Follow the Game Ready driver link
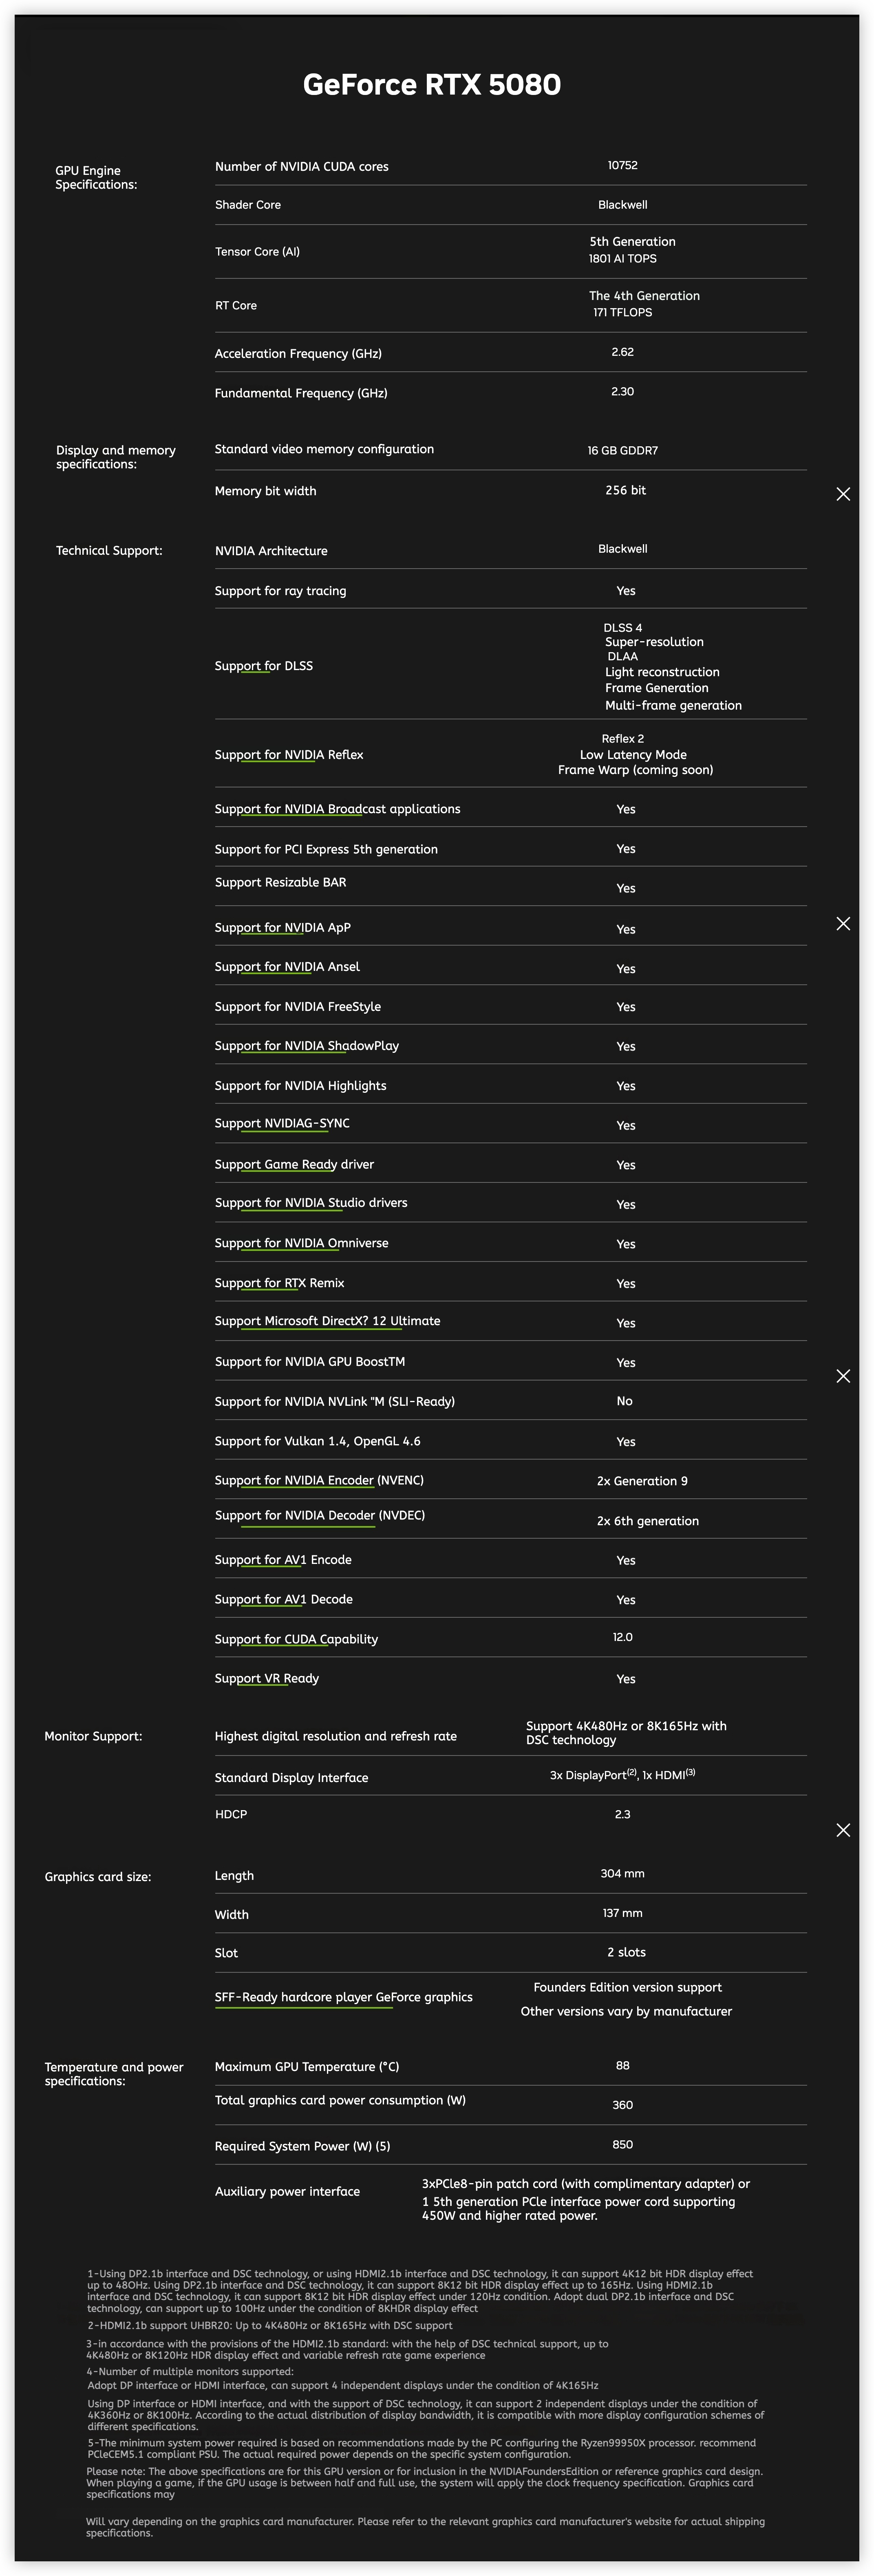Screen dimensions: 874x2576 click(294, 1165)
